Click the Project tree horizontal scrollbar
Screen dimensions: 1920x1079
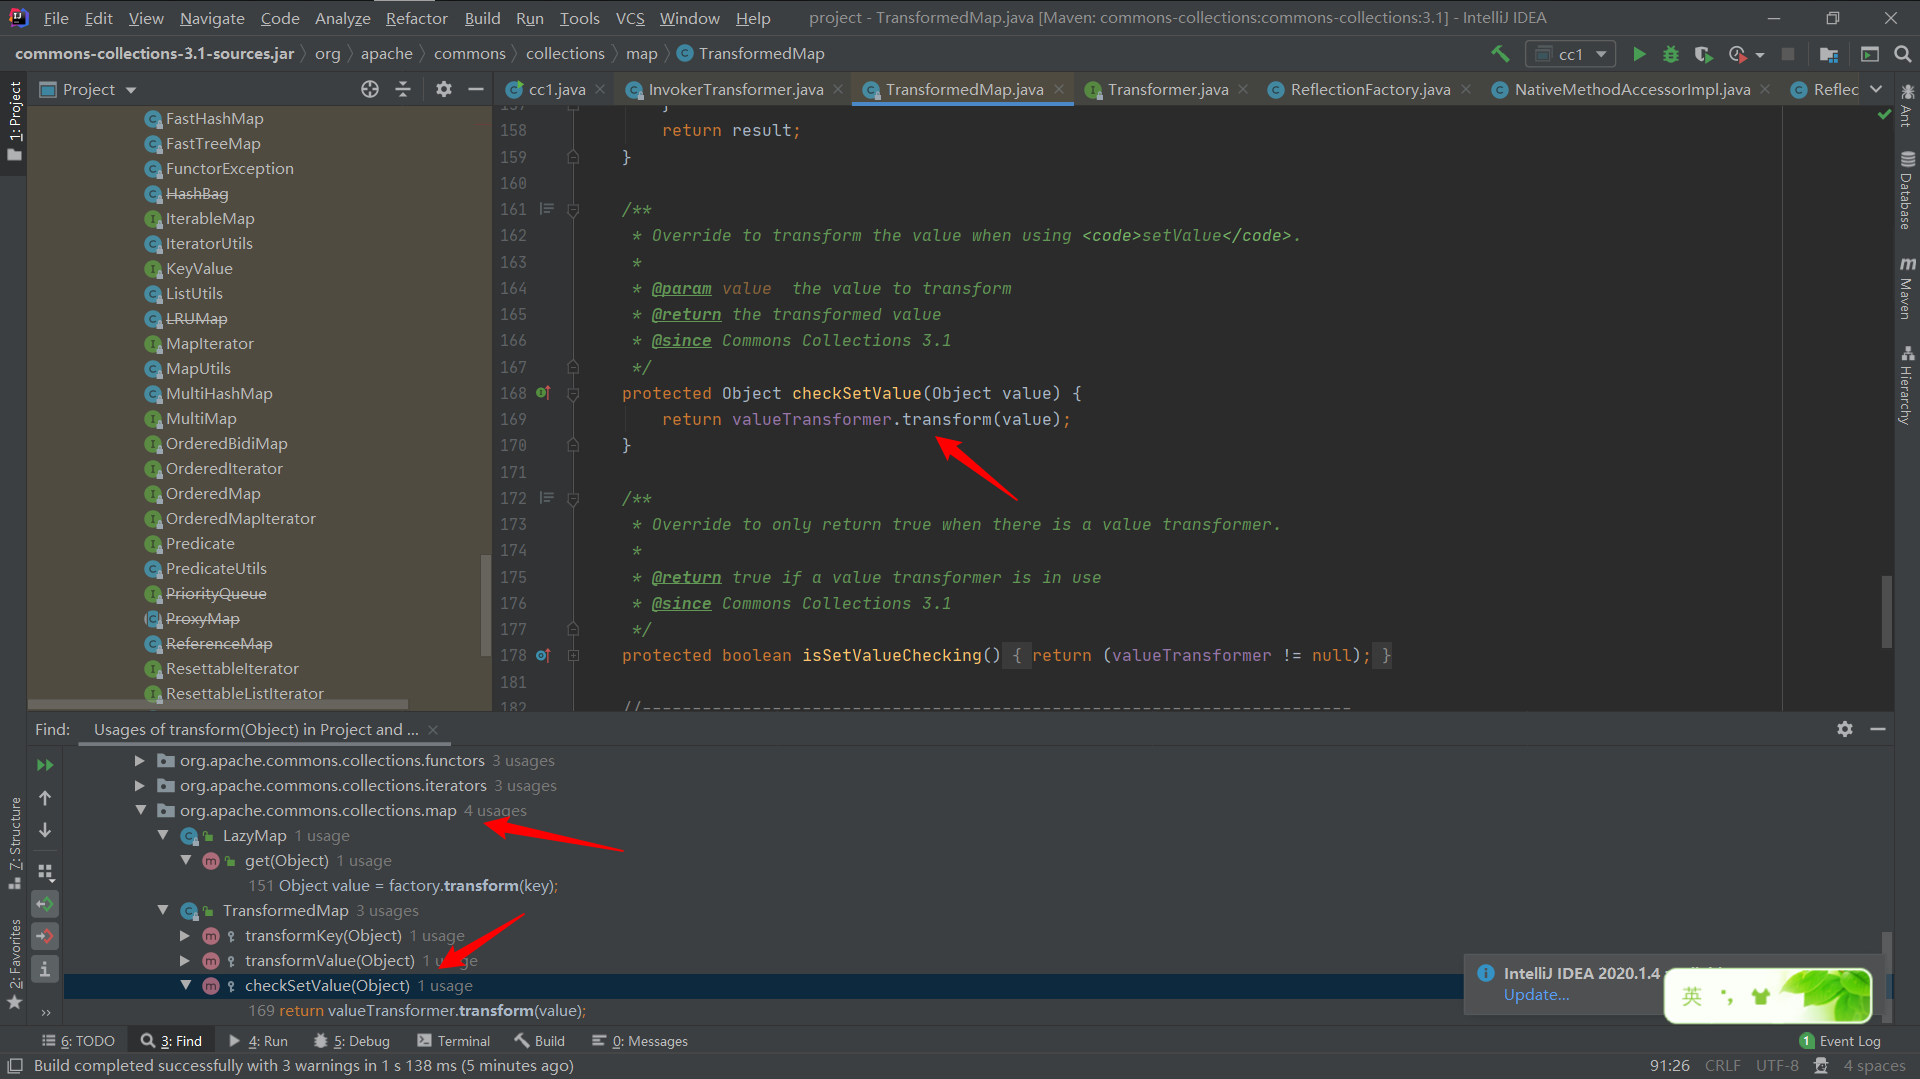click(x=218, y=704)
